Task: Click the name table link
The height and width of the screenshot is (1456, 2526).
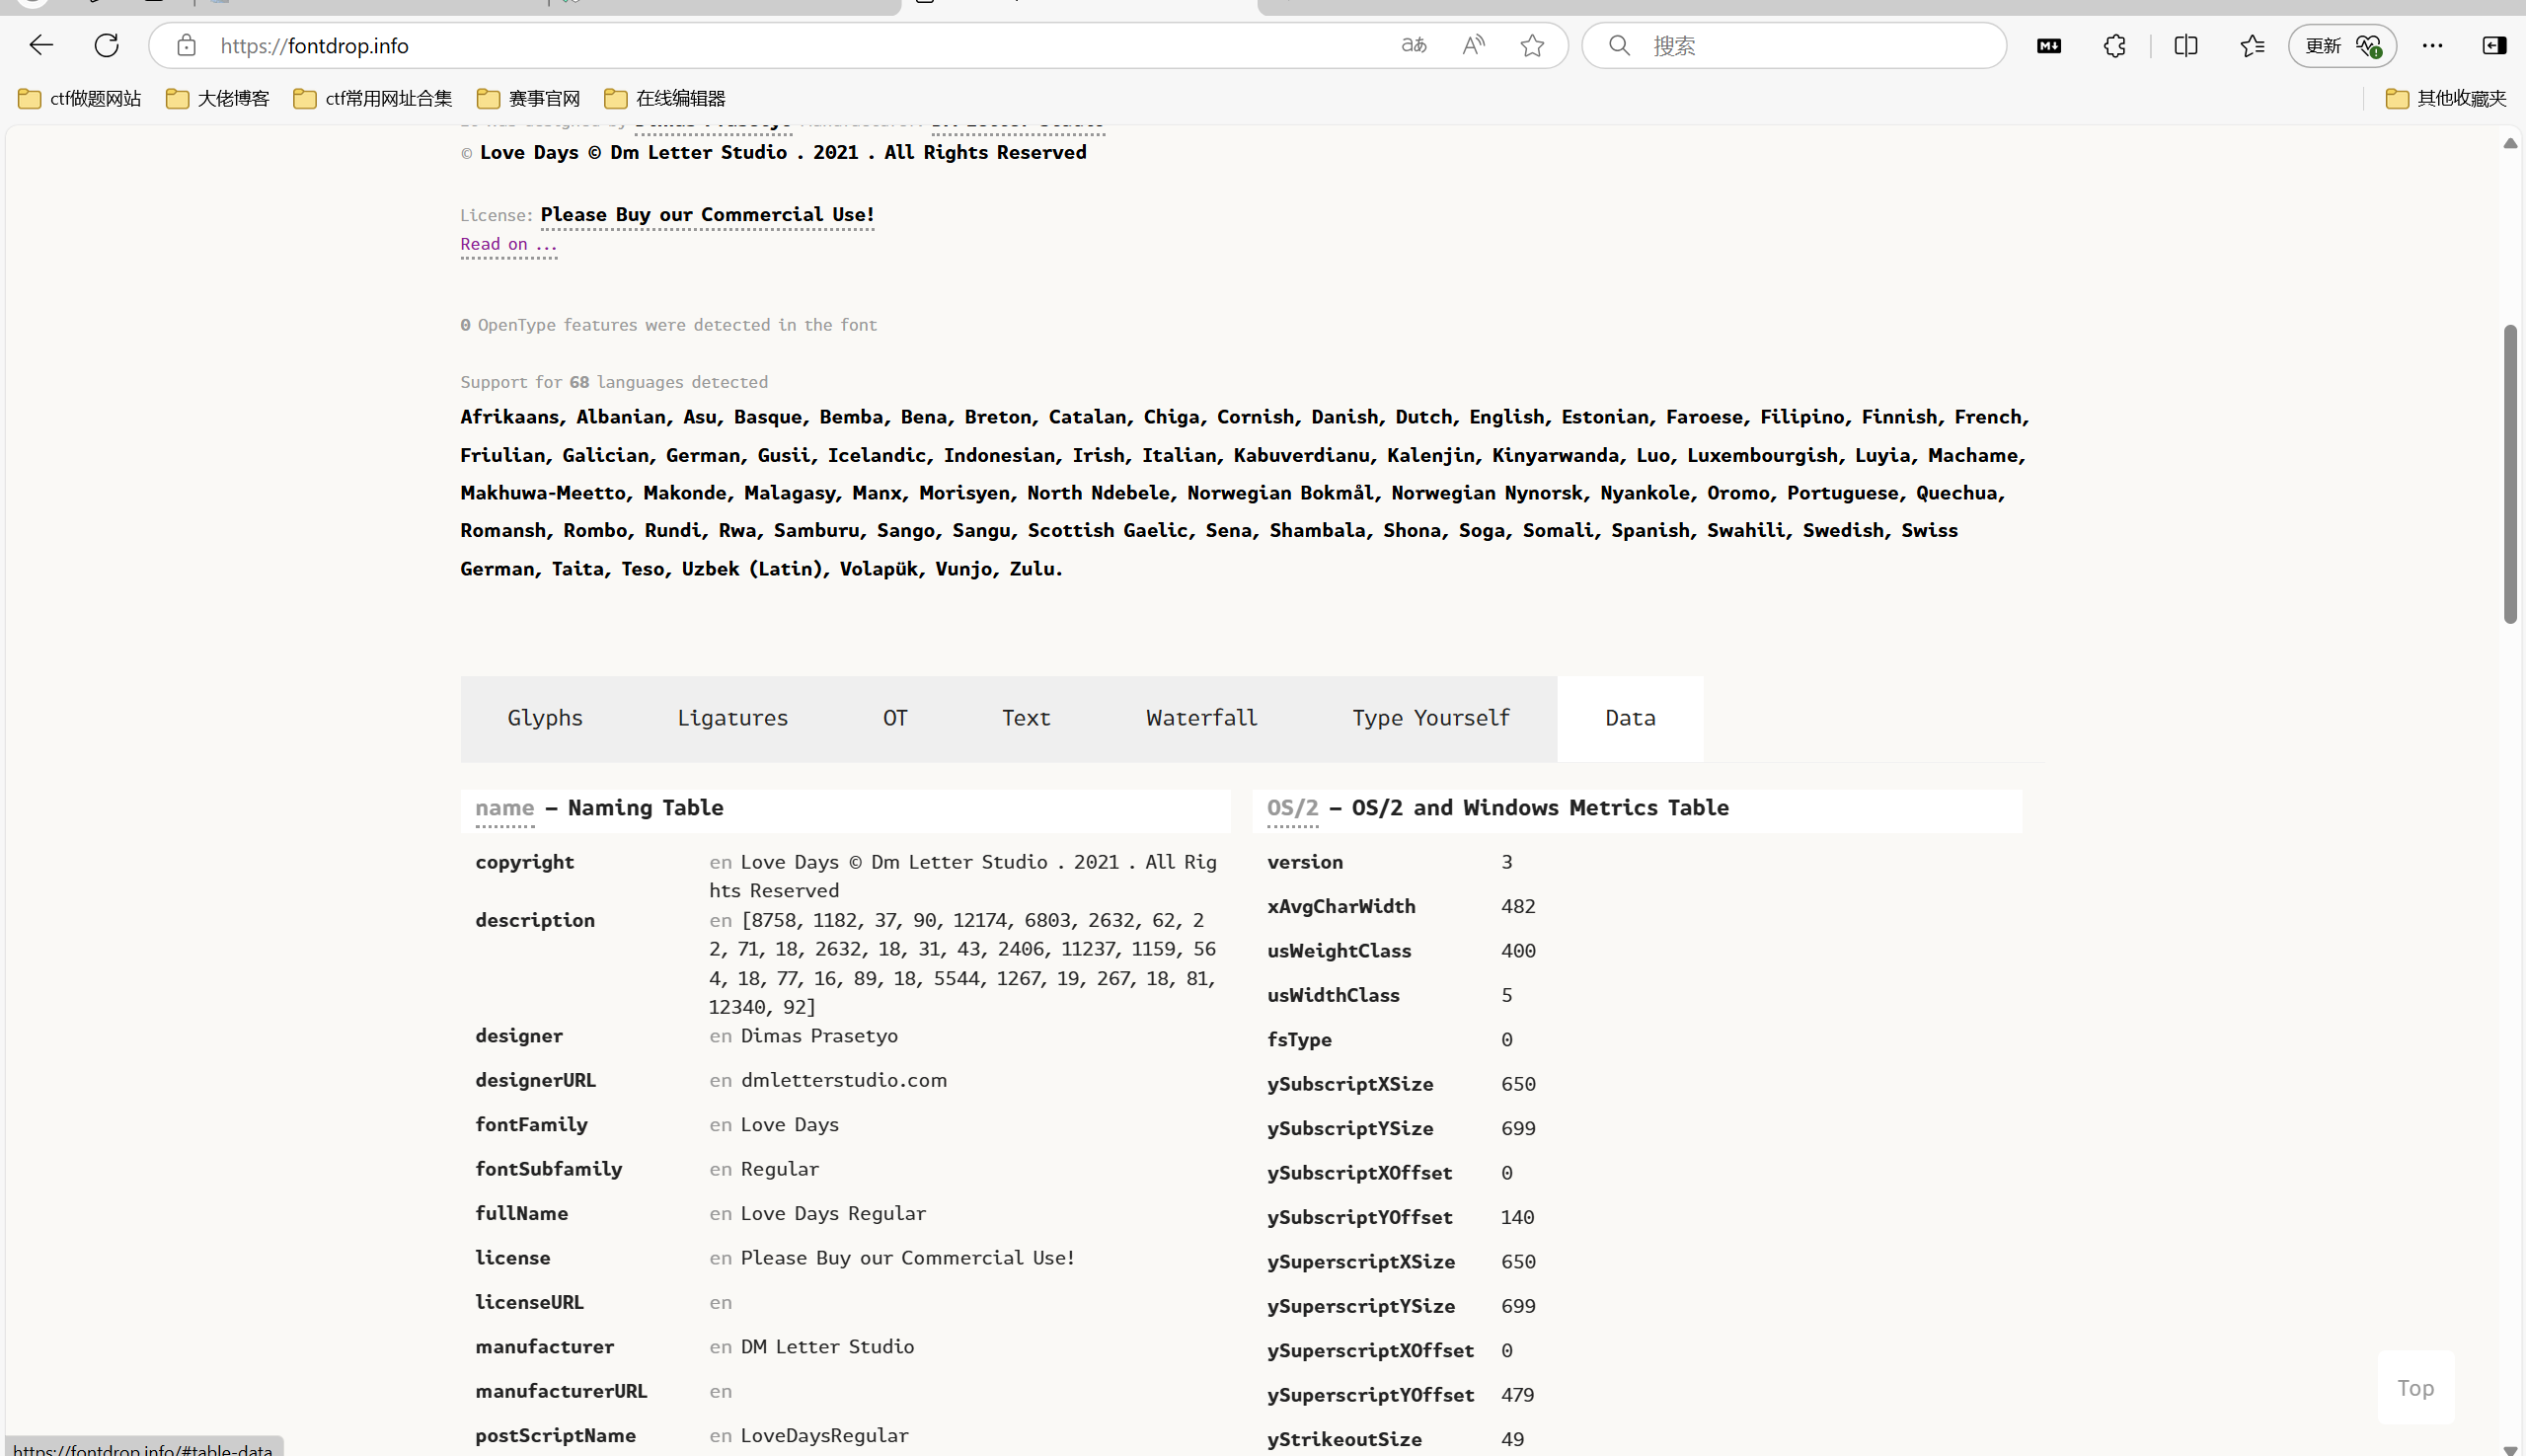Action: [504, 808]
